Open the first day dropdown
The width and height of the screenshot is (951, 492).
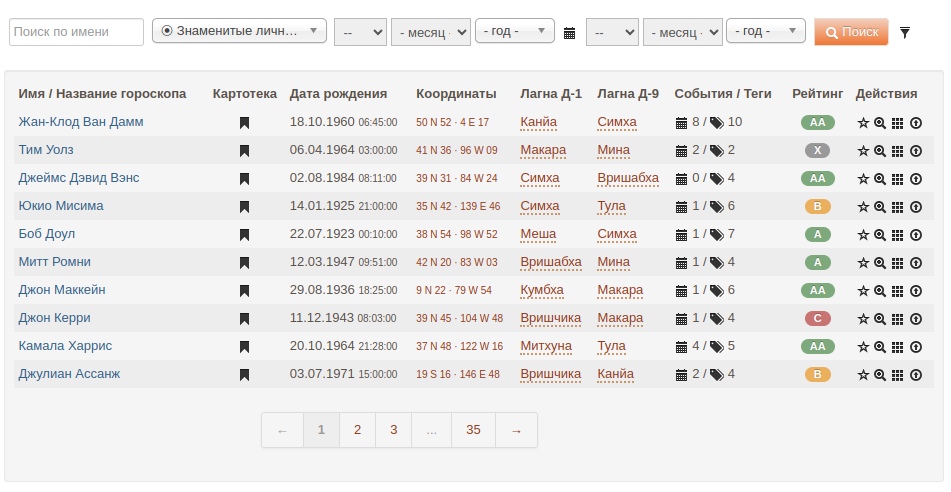point(360,32)
